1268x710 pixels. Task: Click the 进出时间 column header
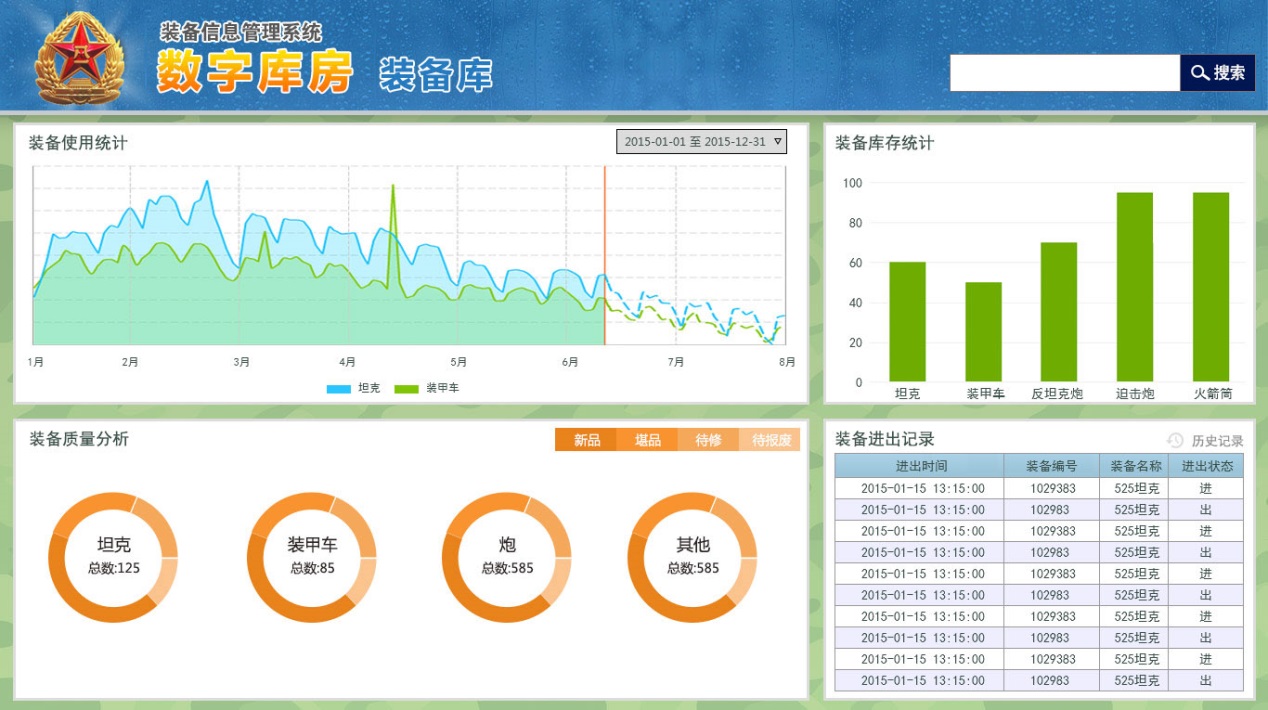[x=920, y=466]
